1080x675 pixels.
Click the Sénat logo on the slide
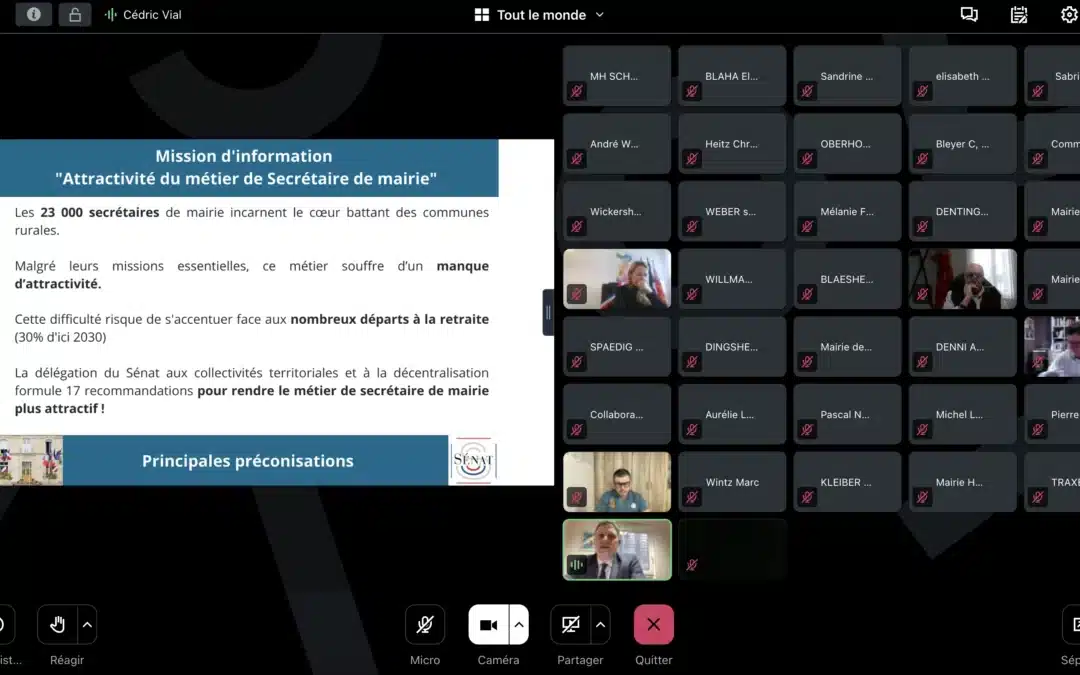click(x=473, y=460)
